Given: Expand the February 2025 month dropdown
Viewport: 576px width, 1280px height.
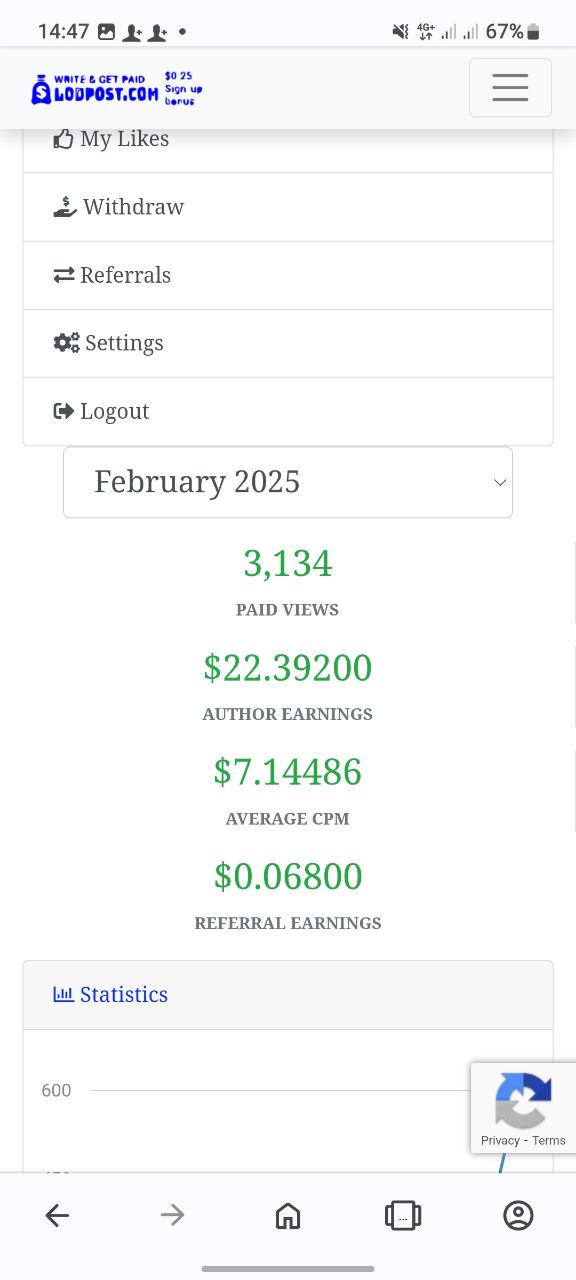Looking at the screenshot, I should [288, 482].
